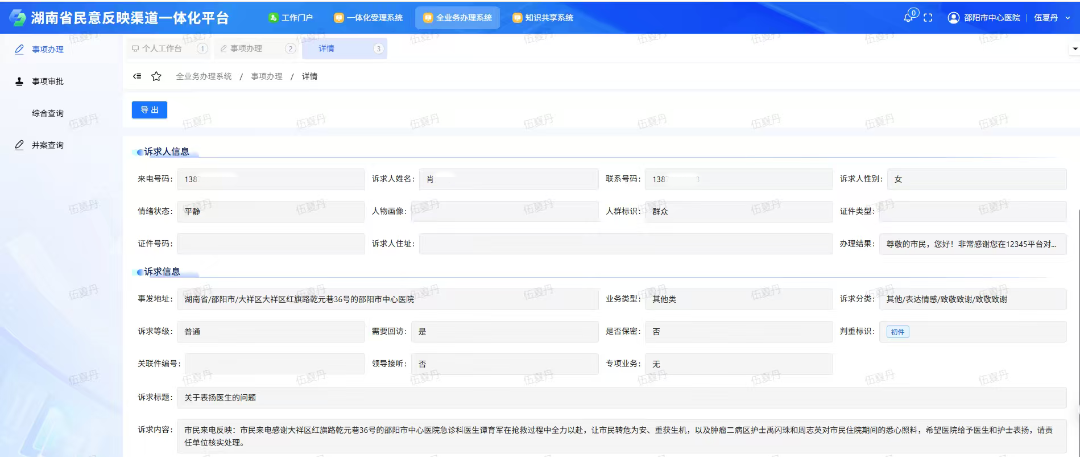Open 一体化受理系统 in top navigation
The image size is (1080, 457).
point(368,18)
